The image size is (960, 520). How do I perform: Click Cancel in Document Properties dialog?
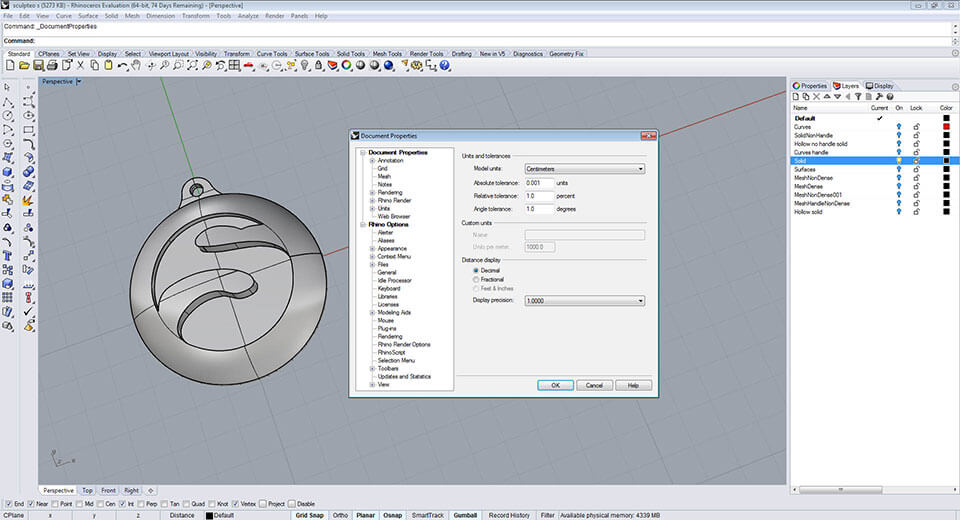click(x=594, y=385)
